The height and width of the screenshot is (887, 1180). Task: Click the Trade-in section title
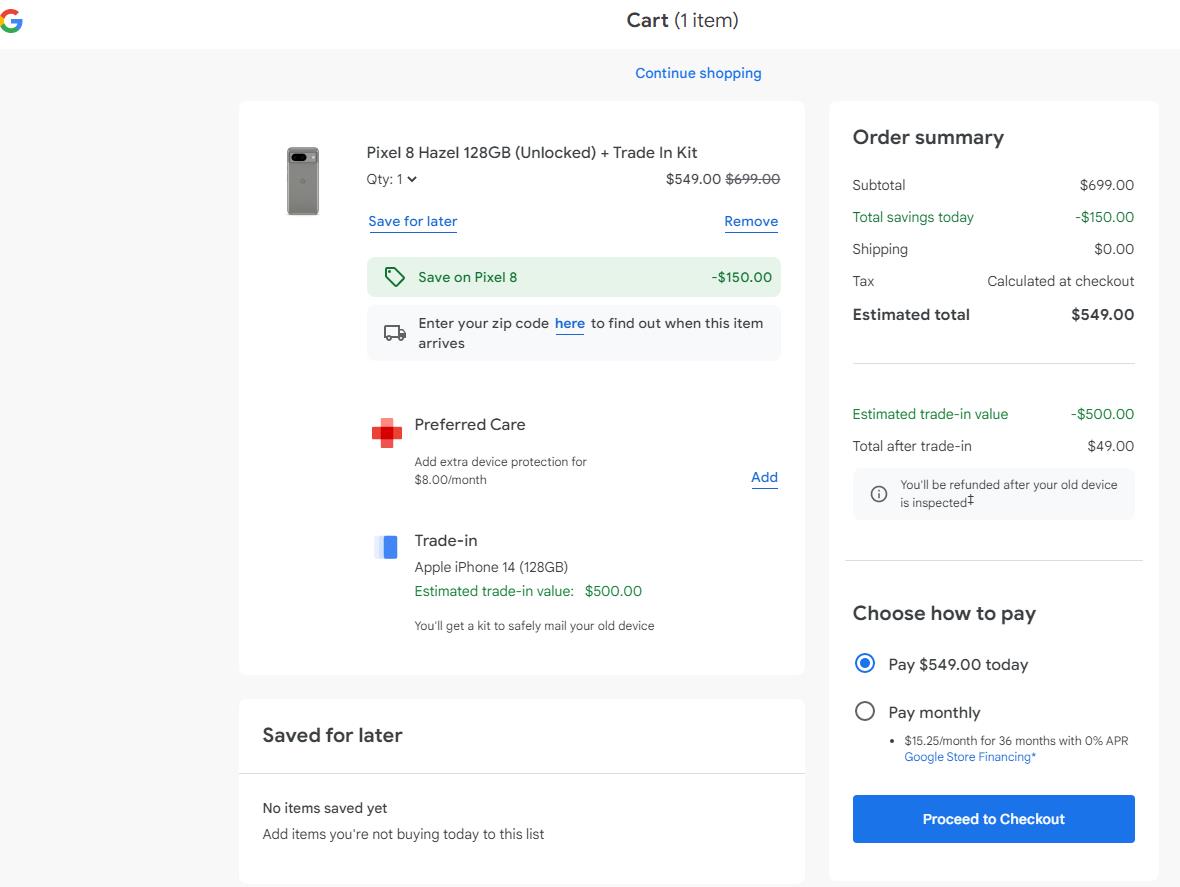446,541
